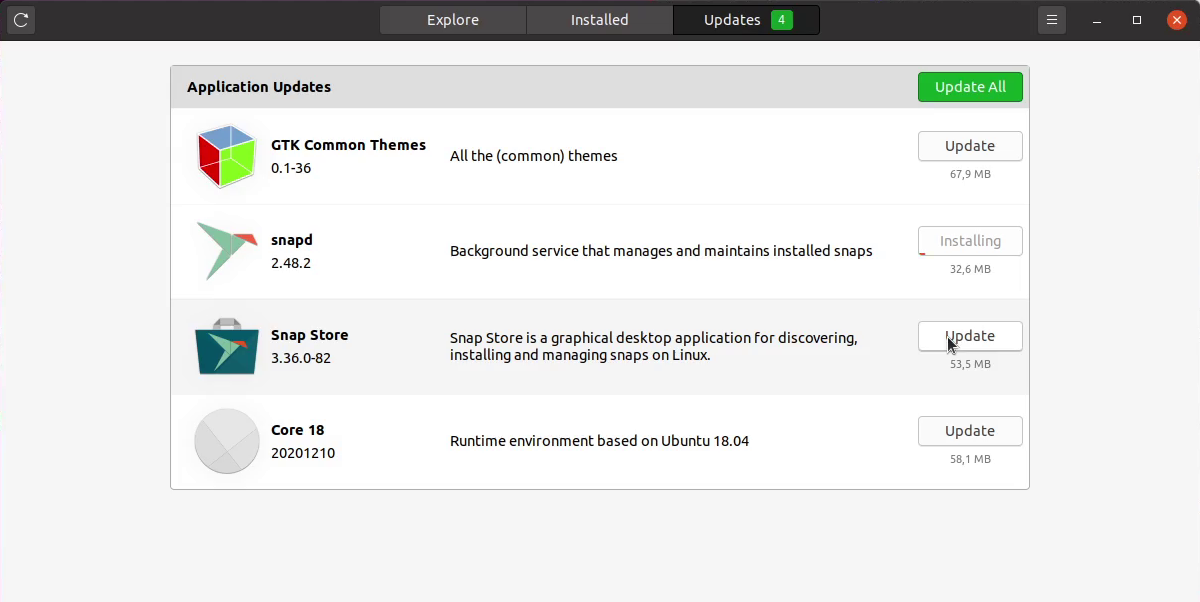Click 'Runtime environment based on Ubuntu 18.04'
1200x602 pixels.
pos(599,441)
